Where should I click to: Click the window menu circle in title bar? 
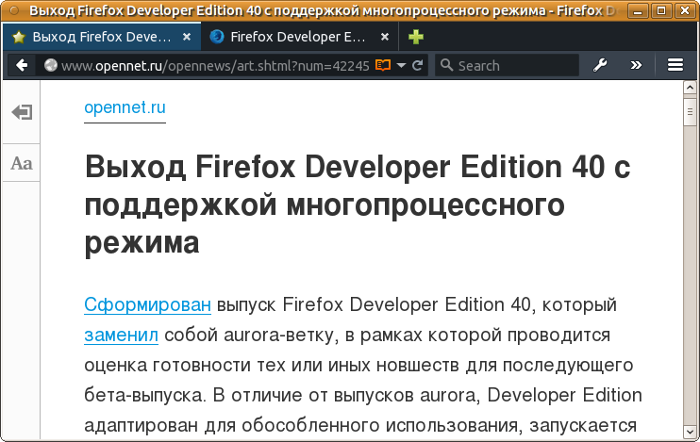tap(14, 10)
